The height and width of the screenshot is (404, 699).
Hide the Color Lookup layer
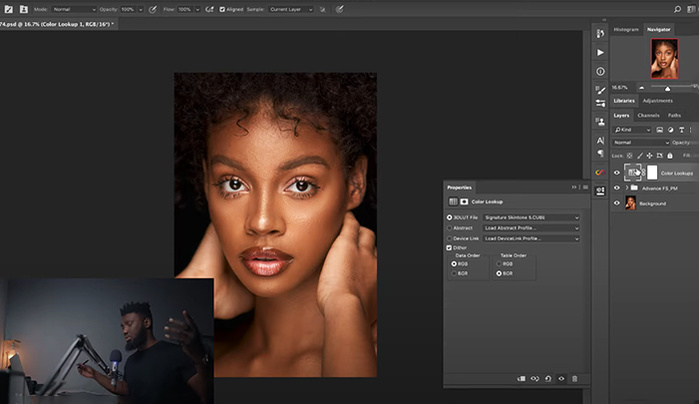(616, 173)
